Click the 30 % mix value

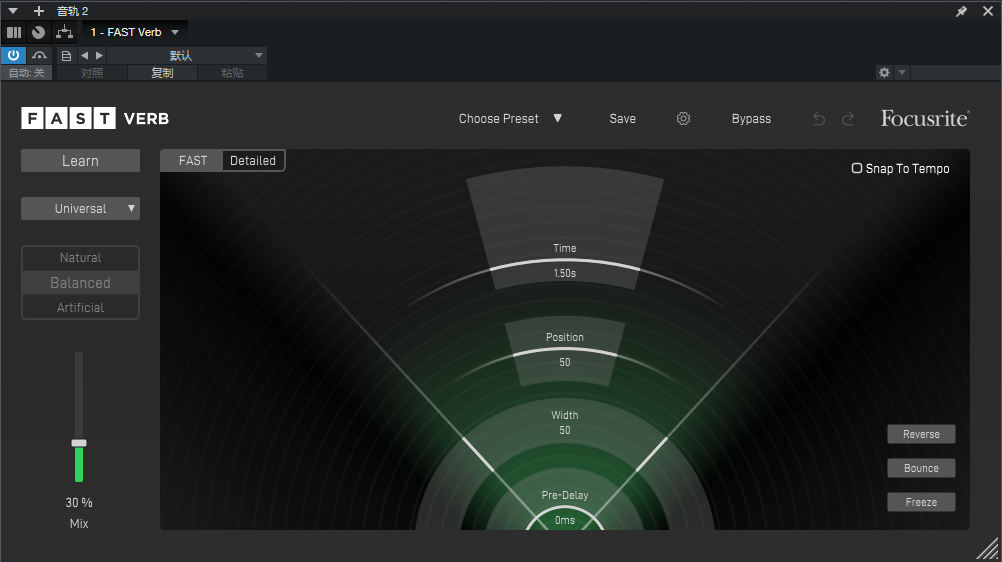(x=79, y=503)
